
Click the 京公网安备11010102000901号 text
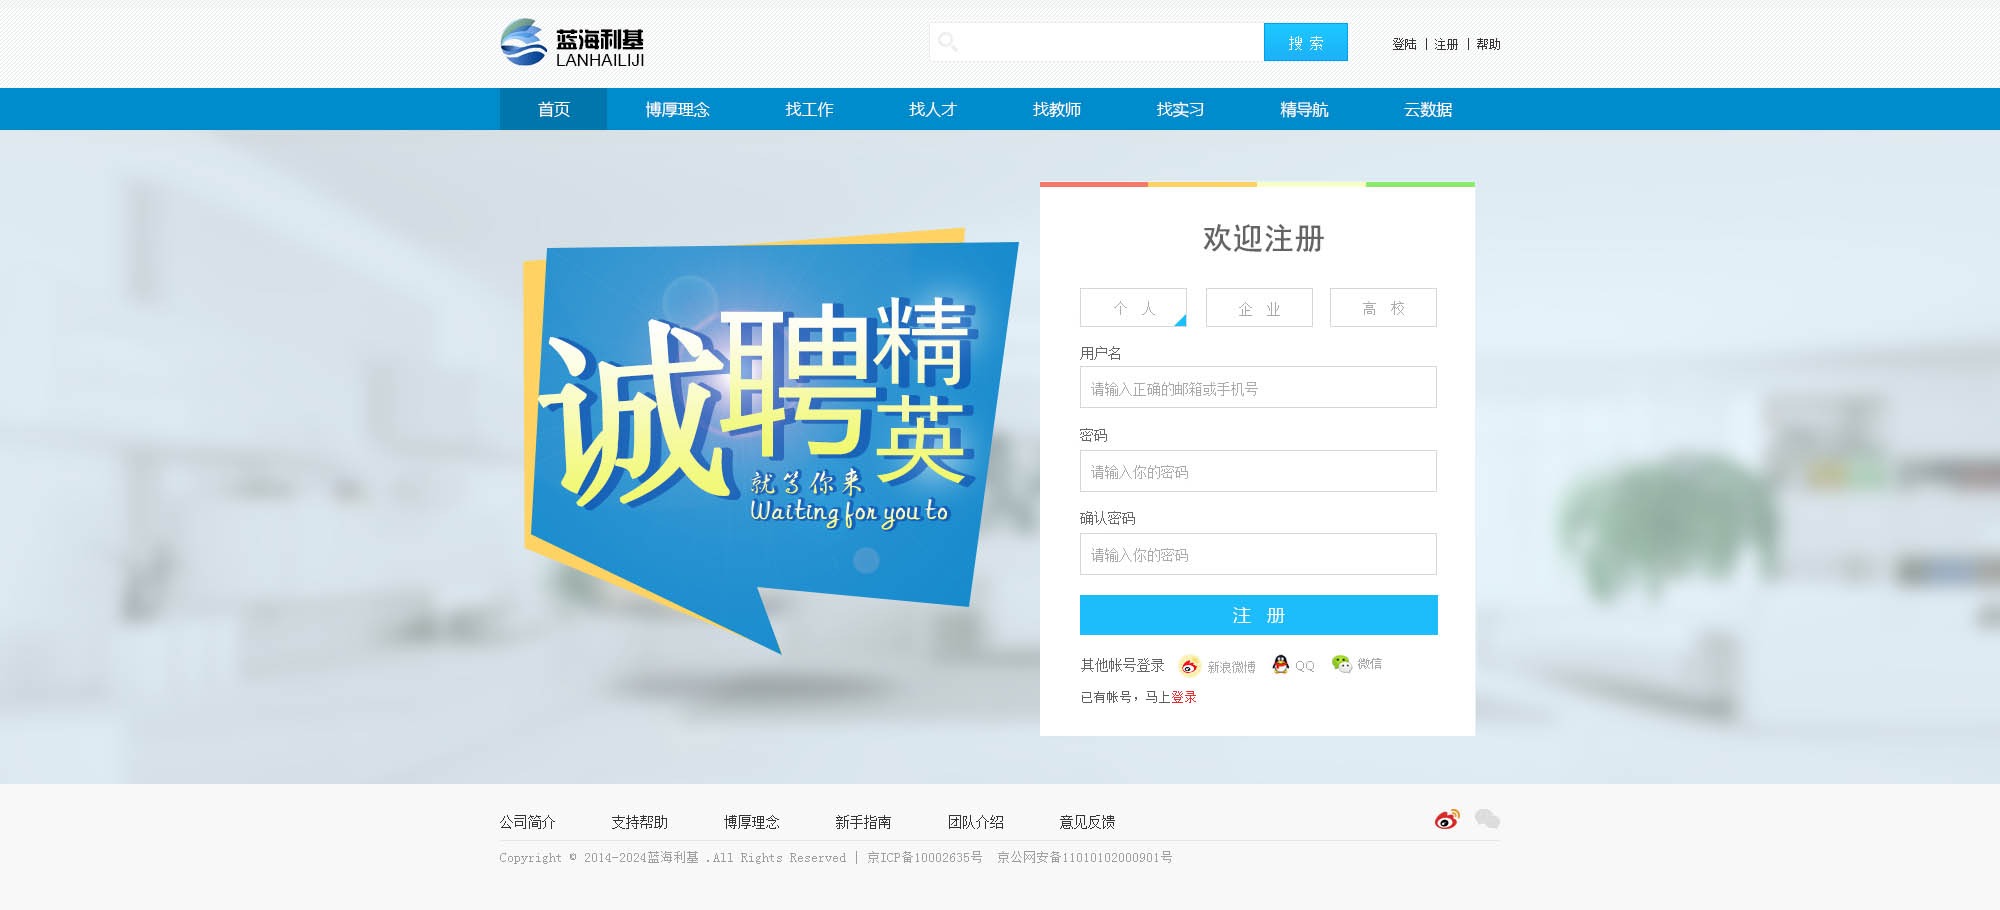(1084, 857)
